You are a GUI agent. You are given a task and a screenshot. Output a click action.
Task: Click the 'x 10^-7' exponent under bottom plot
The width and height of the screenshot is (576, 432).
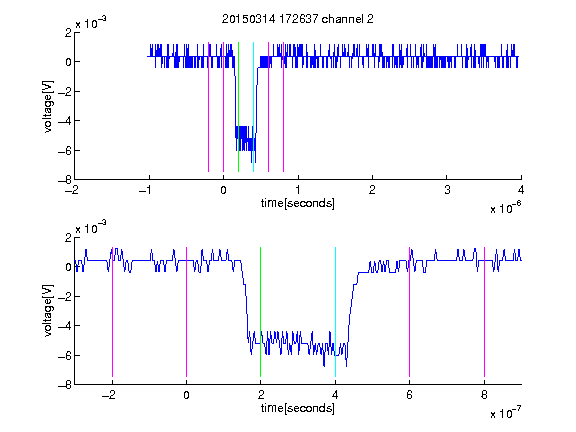505,413
